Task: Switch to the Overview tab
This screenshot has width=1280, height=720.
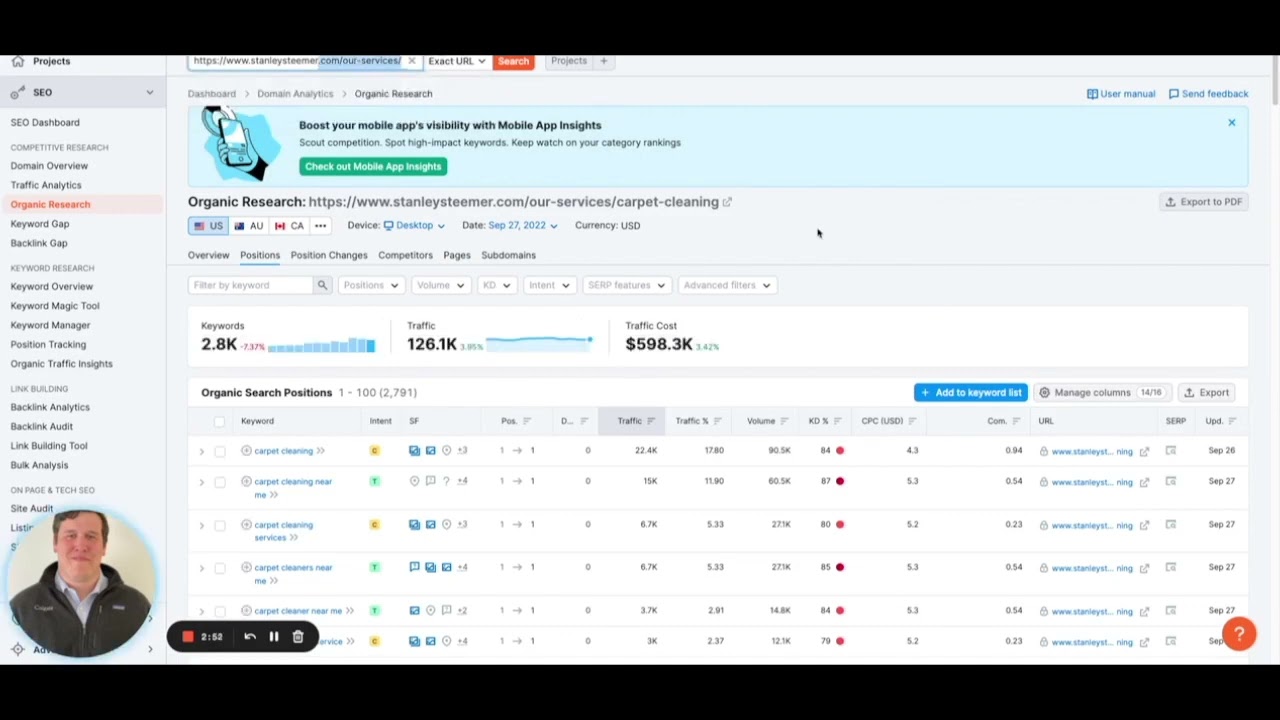Action: pos(208,255)
